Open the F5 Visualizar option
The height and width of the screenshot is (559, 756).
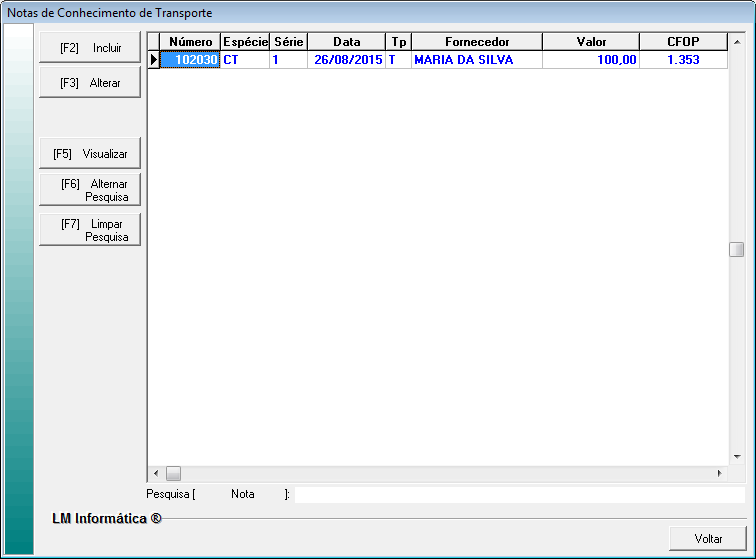coord(90,154)
